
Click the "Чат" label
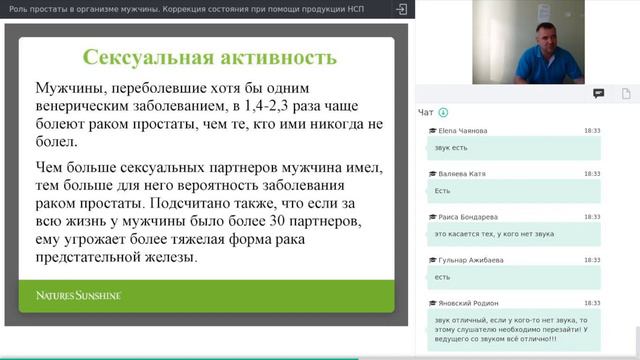point(425,113)
